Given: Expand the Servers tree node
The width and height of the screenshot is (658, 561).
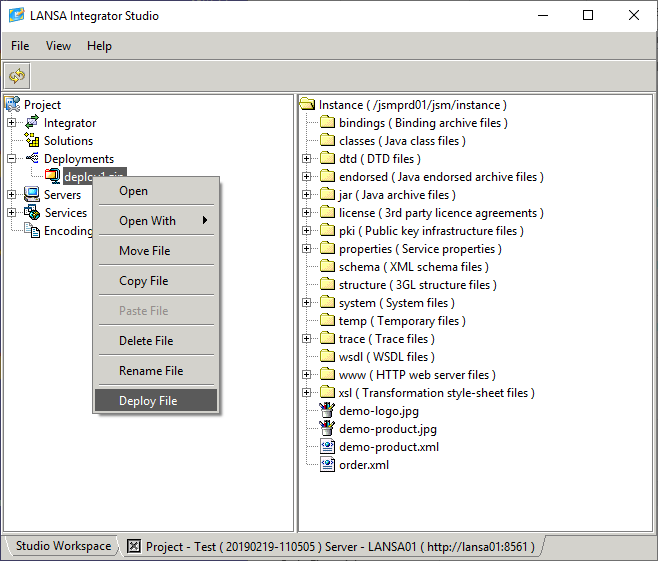Looking at the screenshot, I should pyautogui.click(x=12, y=195).
